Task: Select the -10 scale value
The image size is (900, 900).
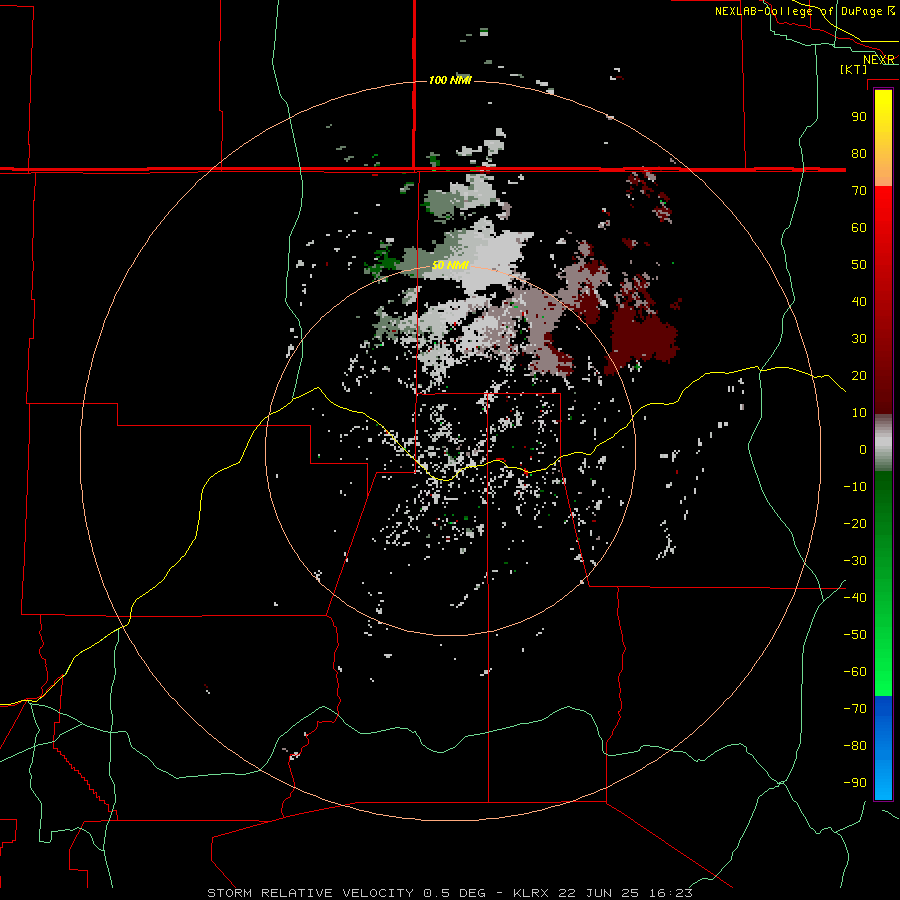Action: click(x=855, y=487)
